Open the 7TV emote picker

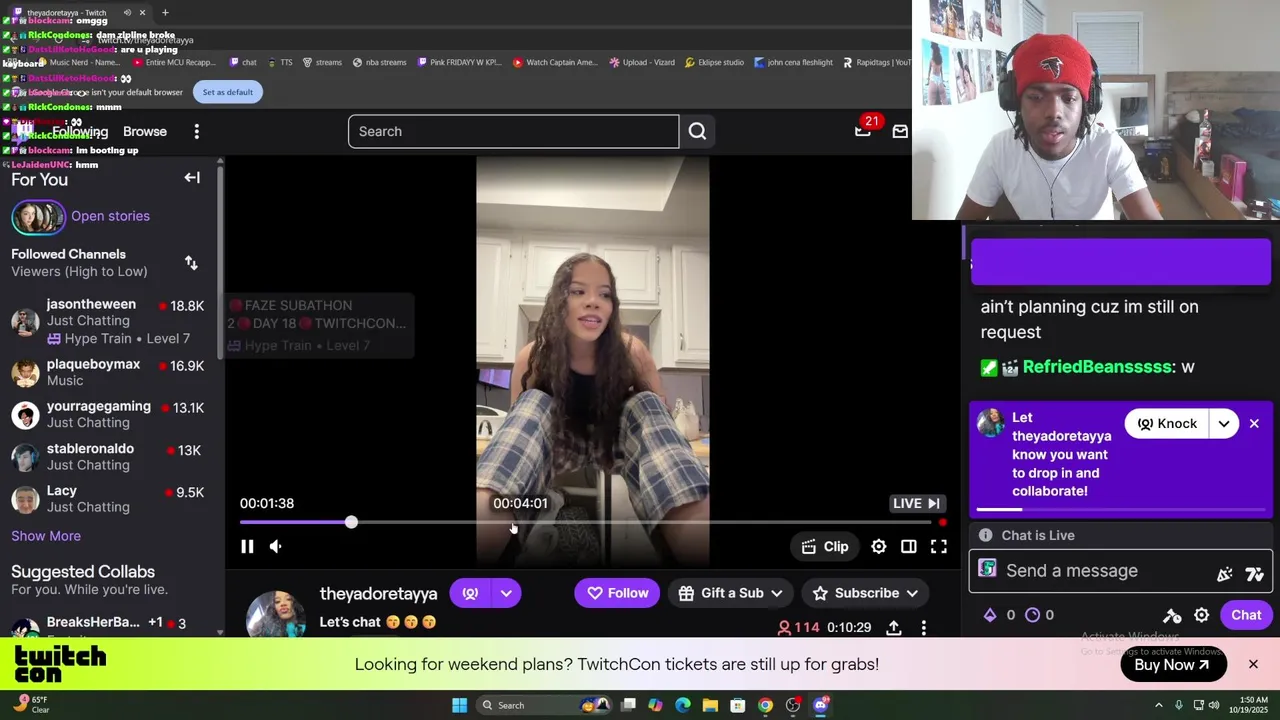pyautogui.click(x=1255, y=573)
